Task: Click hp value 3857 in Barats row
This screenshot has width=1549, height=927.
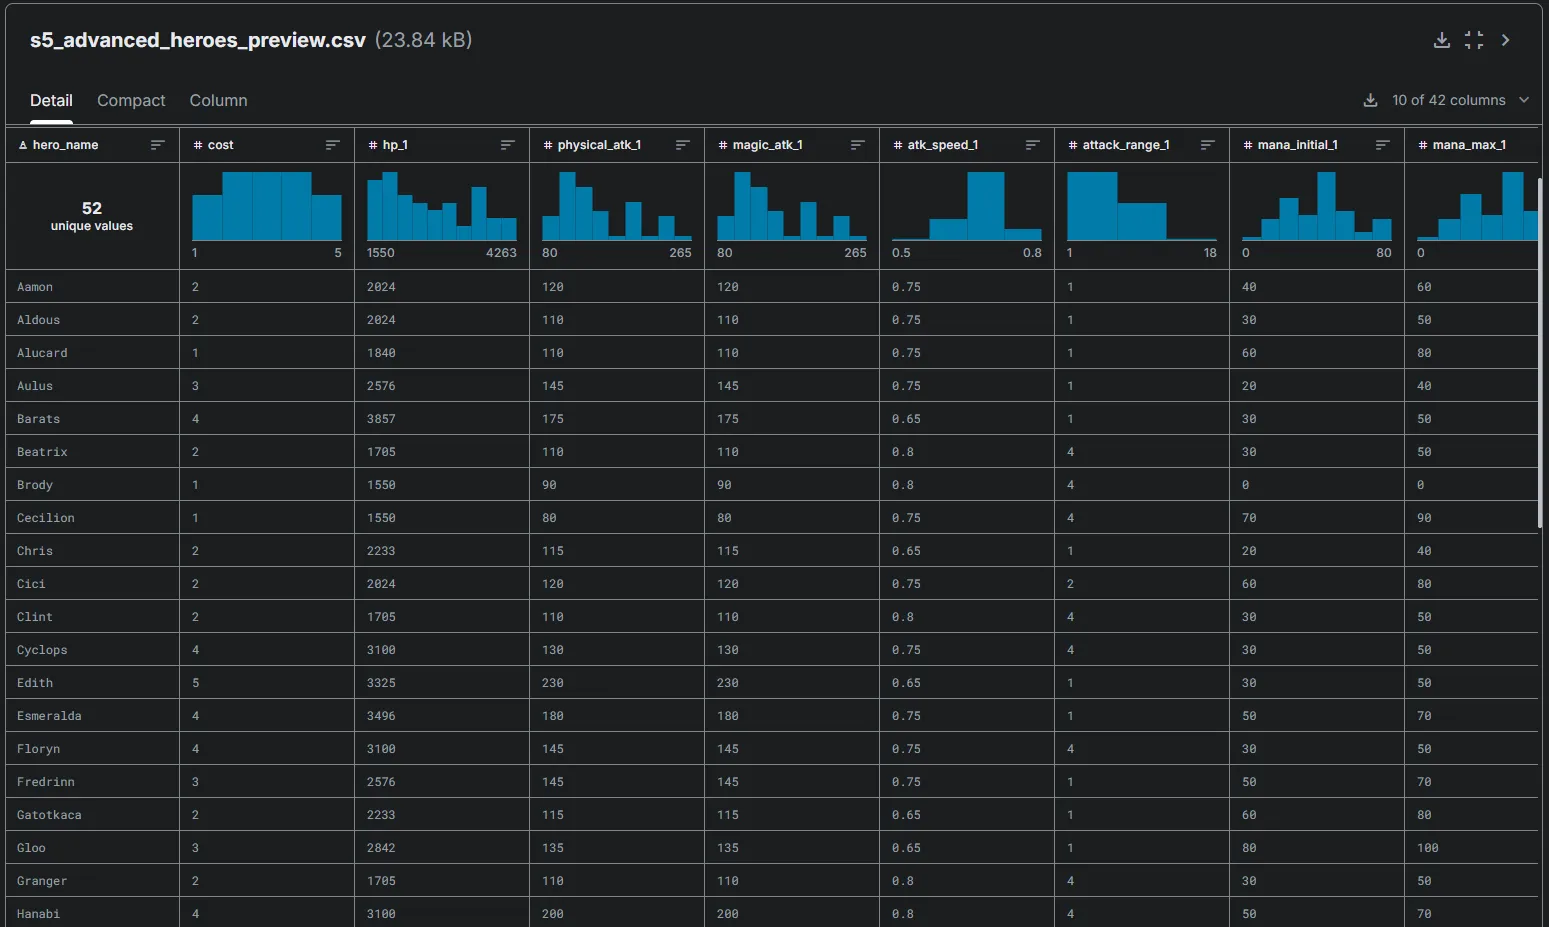Action: pyautogui.click(x=381, y=419)
